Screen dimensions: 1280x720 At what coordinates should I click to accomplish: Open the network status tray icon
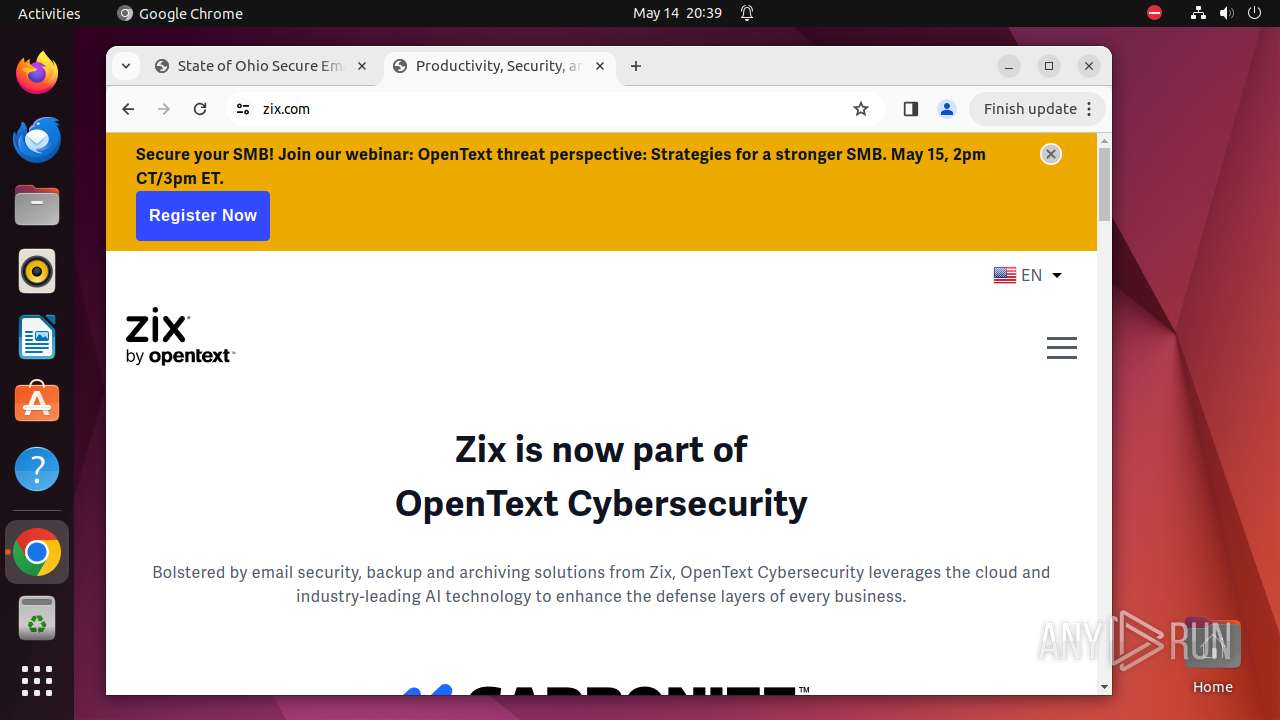point(1198,13)
